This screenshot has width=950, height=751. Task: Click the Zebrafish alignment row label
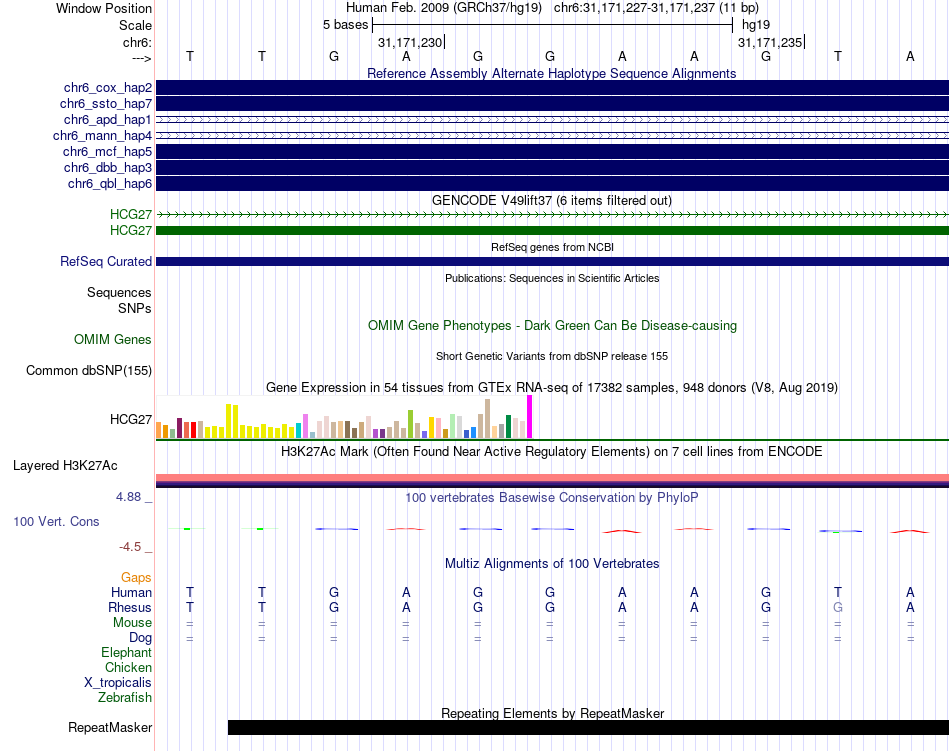pos(125,698)
